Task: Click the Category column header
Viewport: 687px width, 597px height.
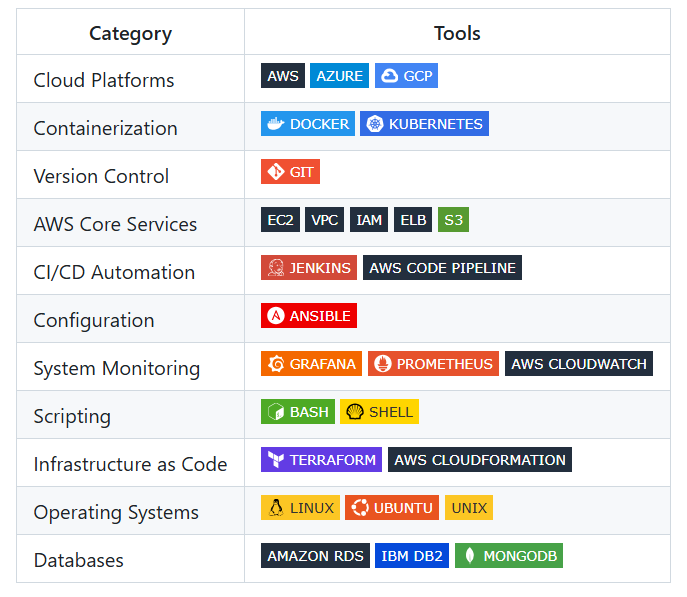Action: 130,33
